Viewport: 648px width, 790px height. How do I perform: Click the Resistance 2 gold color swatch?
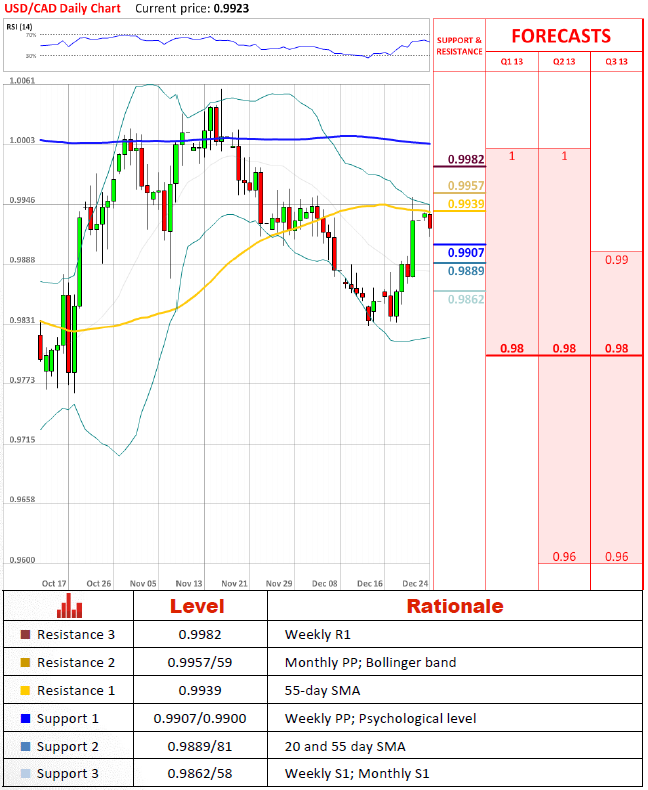click(x=25, y=662)
